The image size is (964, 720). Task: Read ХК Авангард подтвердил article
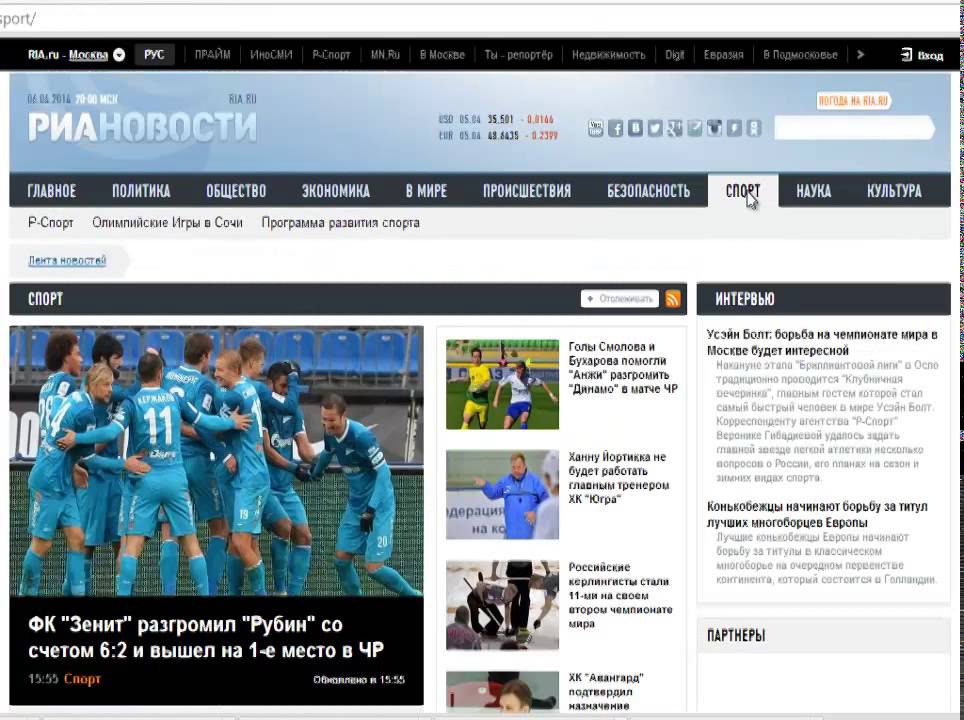pyautogui.click(x=606, y=692)
